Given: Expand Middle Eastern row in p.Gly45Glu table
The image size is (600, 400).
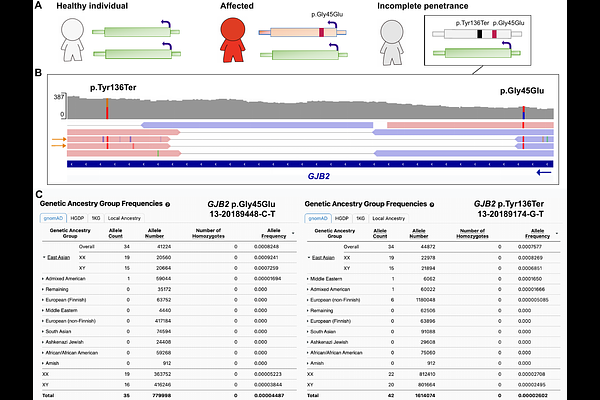Looking at the screenshot, I should pyautogui.click(x=43, y=310).
